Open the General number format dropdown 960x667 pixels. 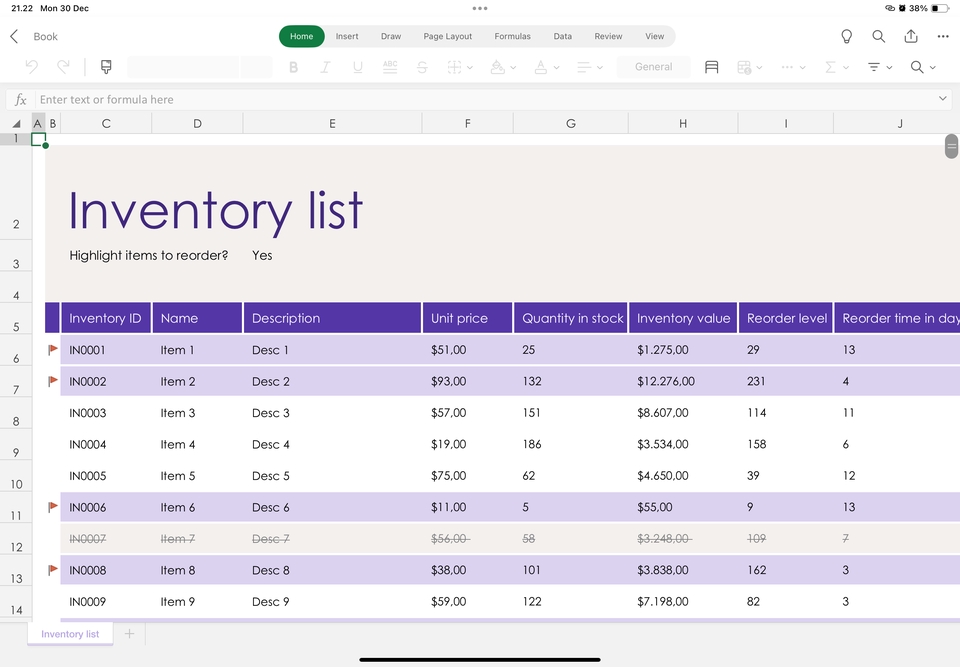654,67
